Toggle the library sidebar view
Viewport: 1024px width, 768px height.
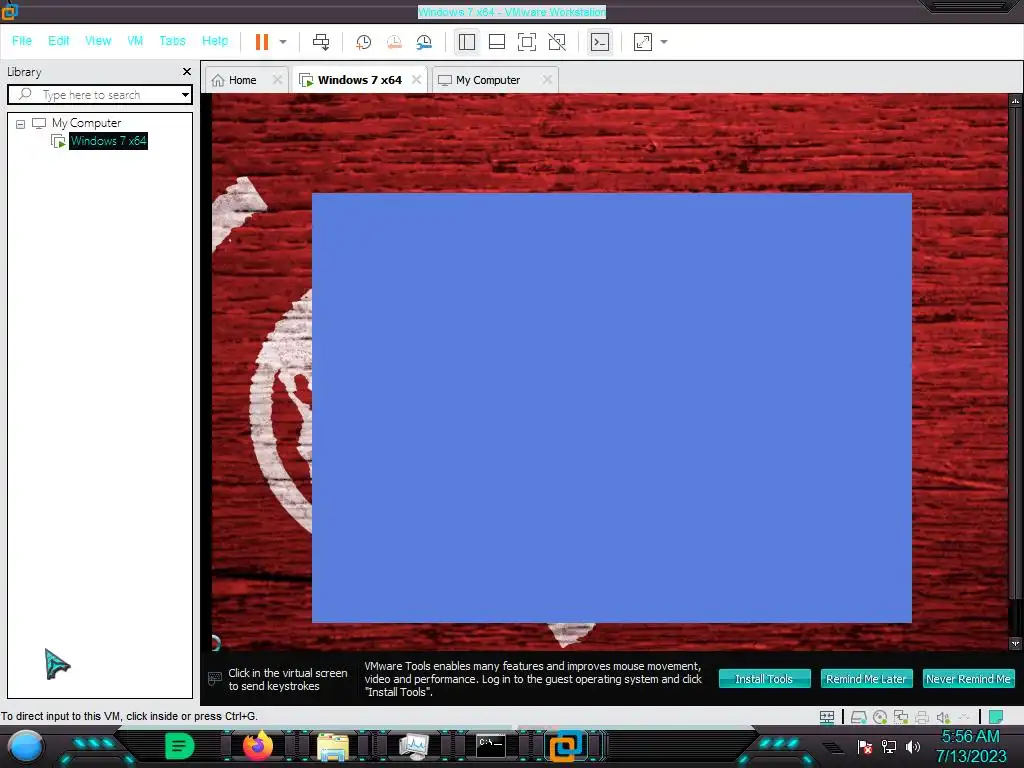(467, 42)
